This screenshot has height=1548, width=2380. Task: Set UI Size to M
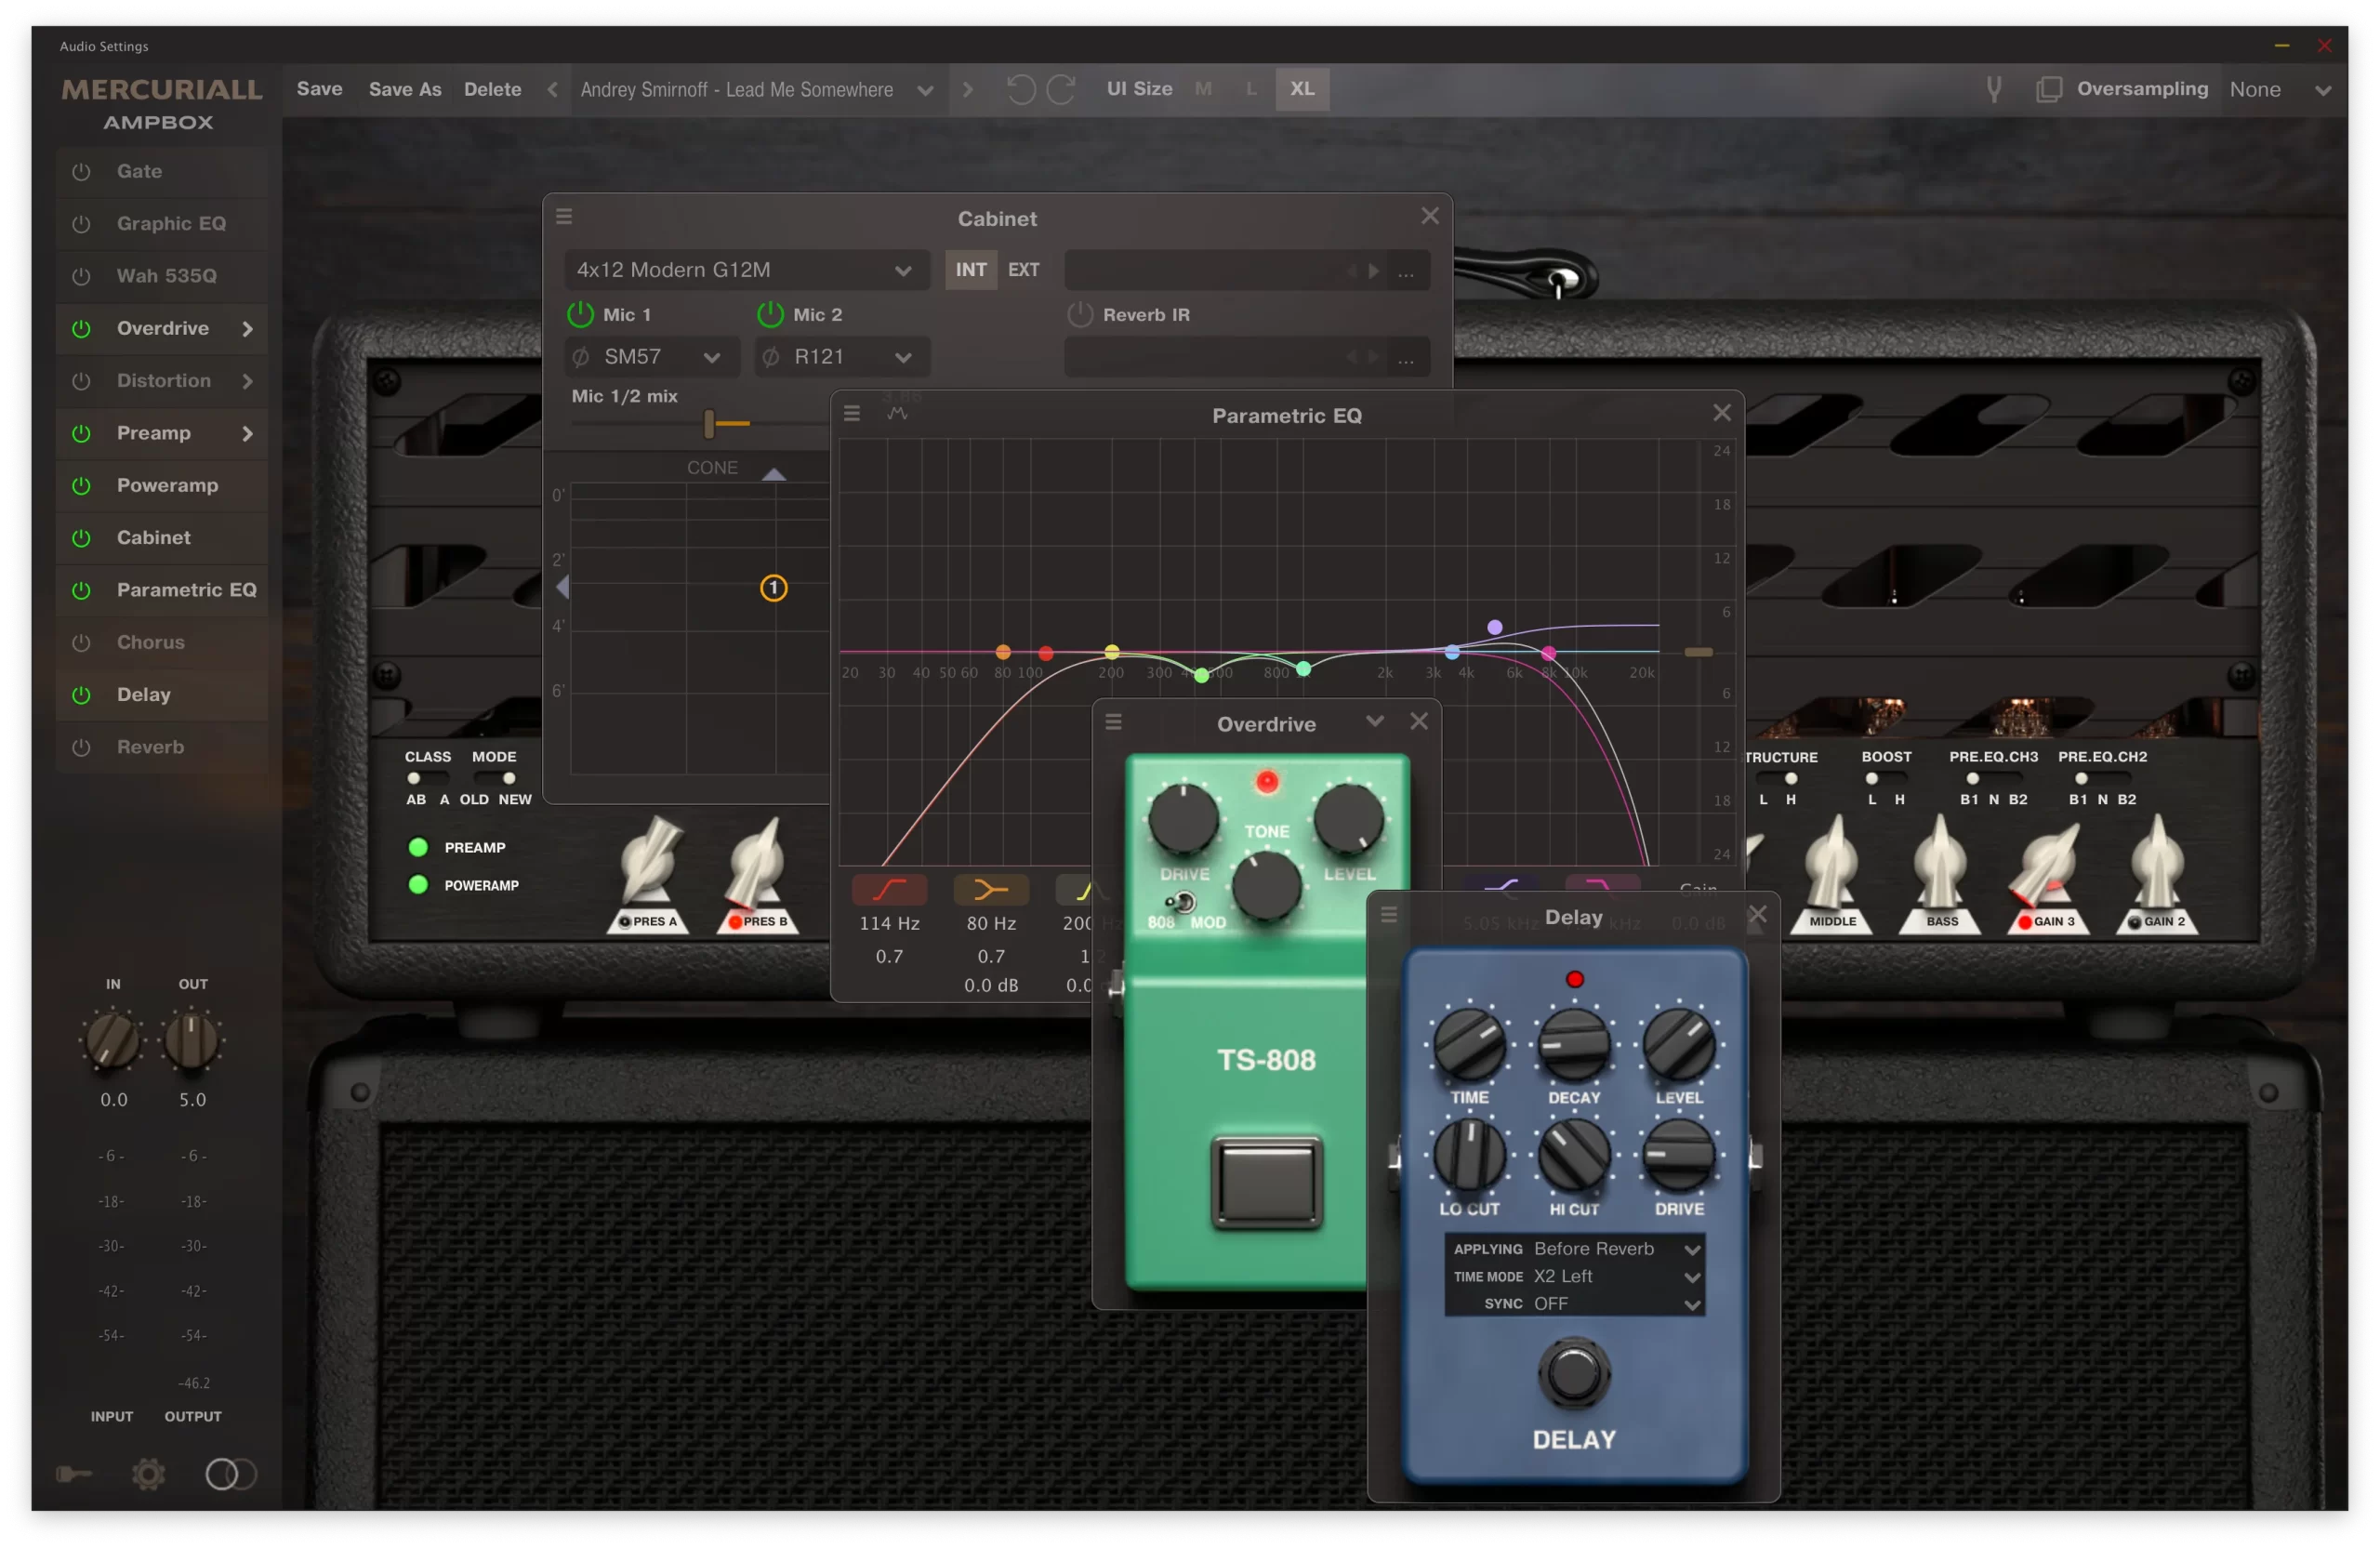click(x=1203, y=89)
